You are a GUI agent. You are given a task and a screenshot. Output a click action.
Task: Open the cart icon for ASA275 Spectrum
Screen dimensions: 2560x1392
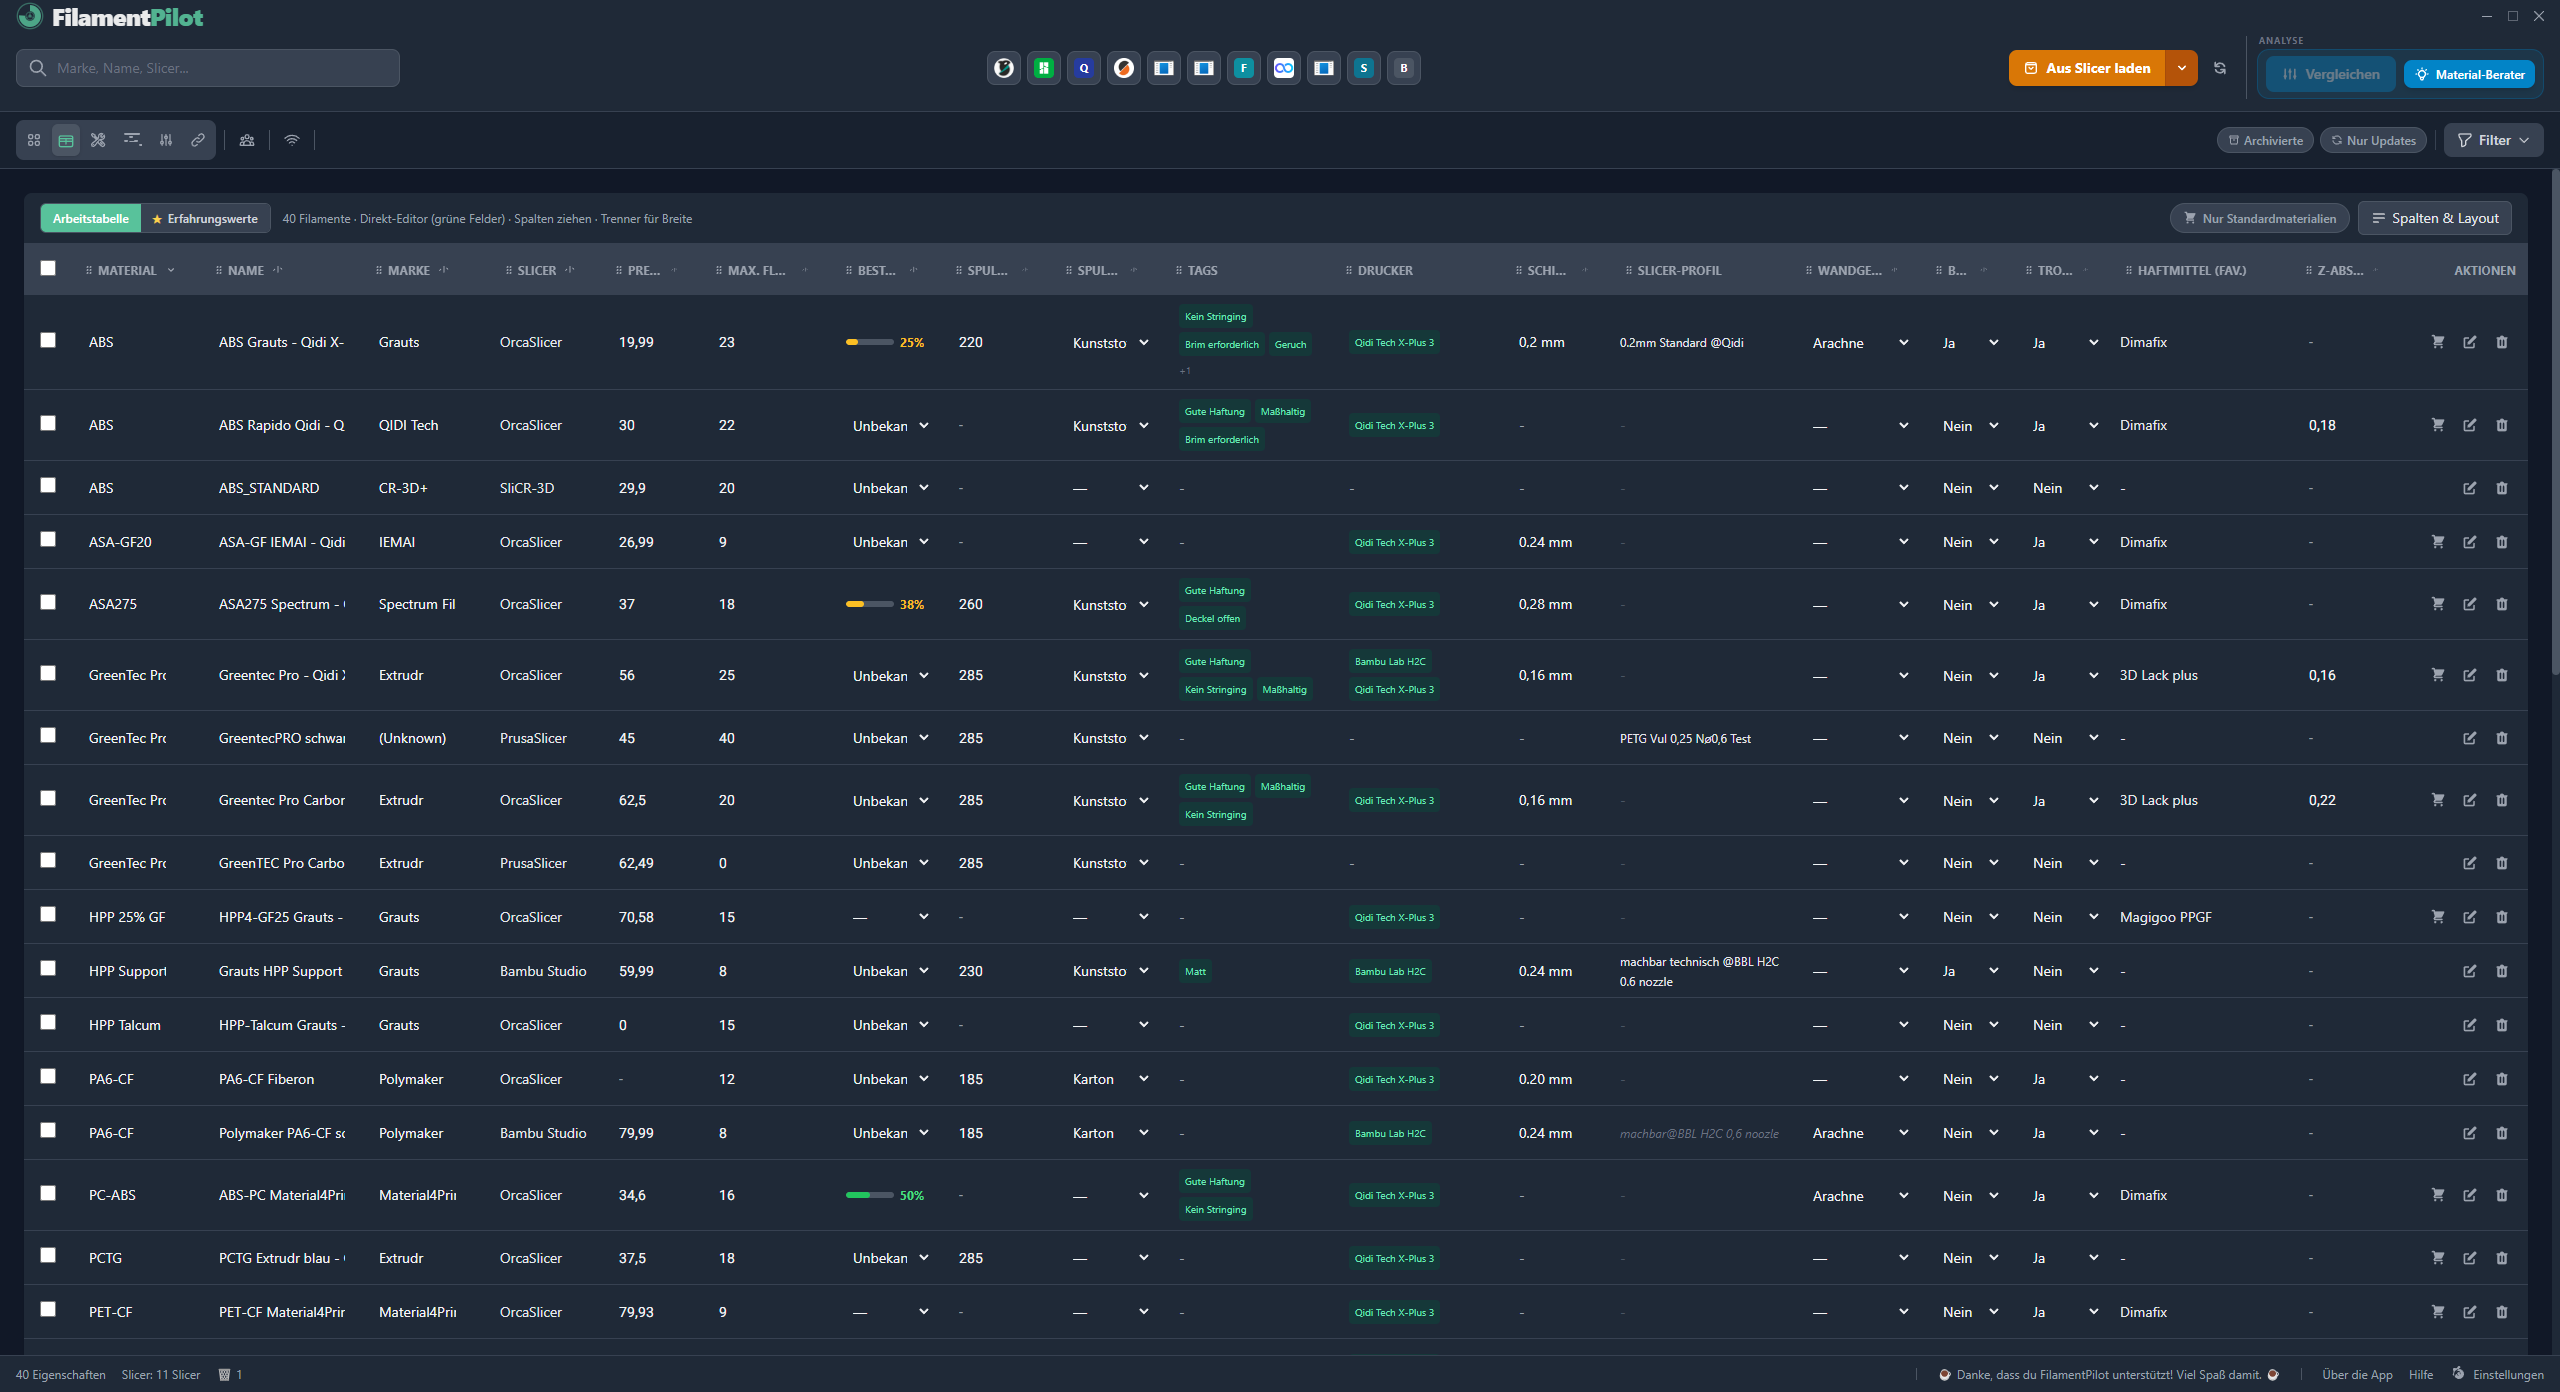[2438, 604]
